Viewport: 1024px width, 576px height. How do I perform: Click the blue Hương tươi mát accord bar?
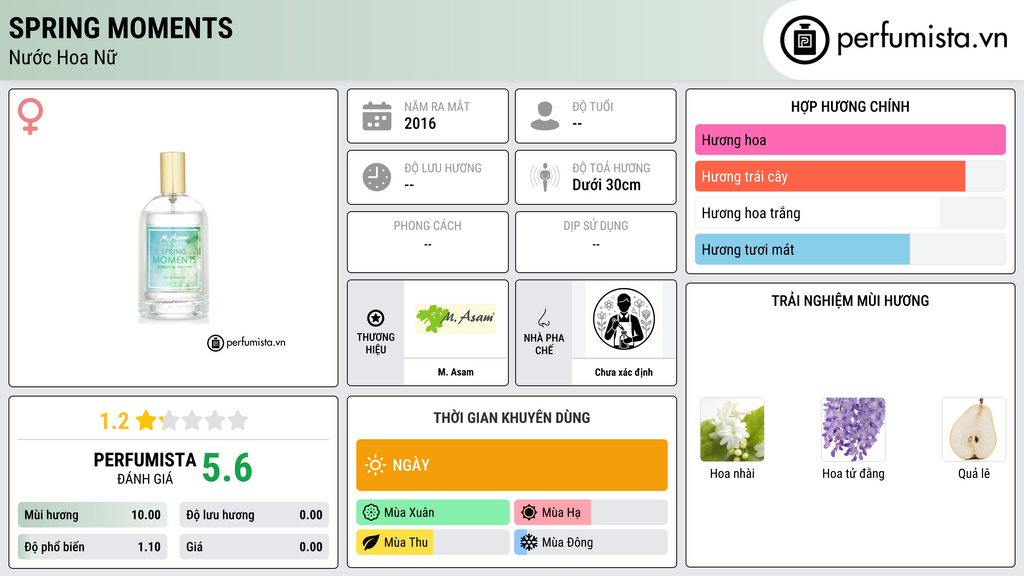[850, 249]
